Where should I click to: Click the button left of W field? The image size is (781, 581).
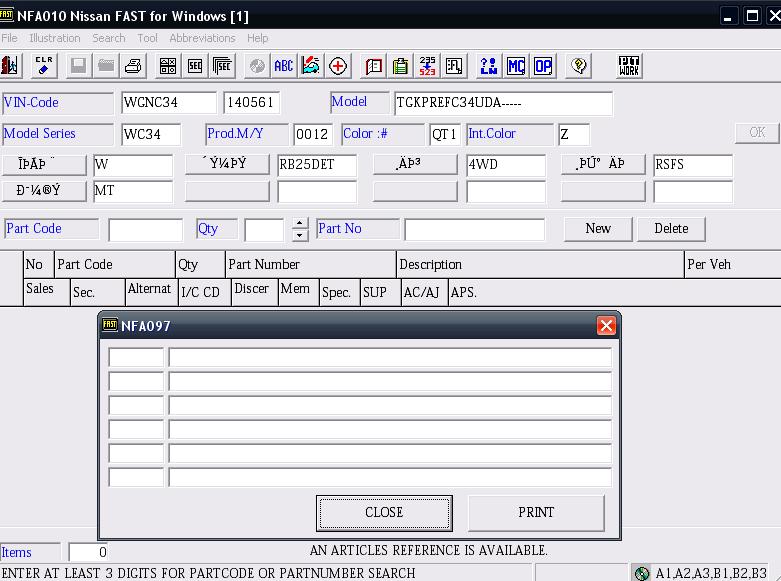(x=44, y=164)
